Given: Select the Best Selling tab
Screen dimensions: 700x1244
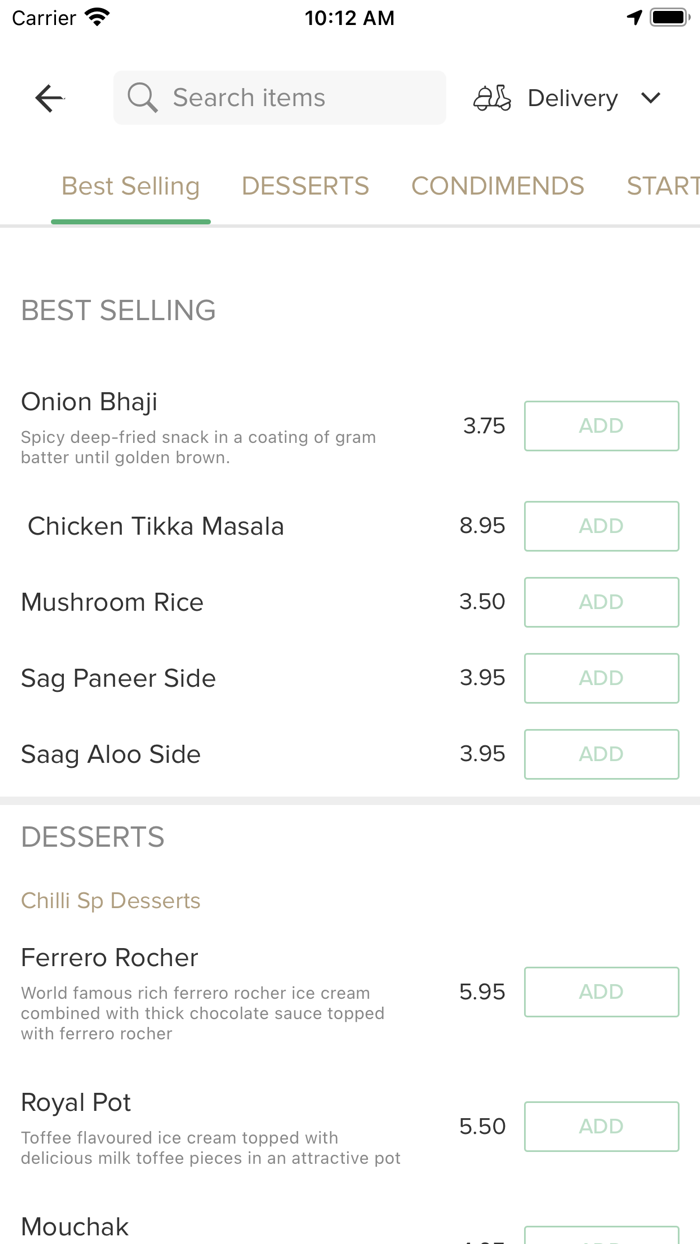Looking at the screenshot, I should click(131, 186).
